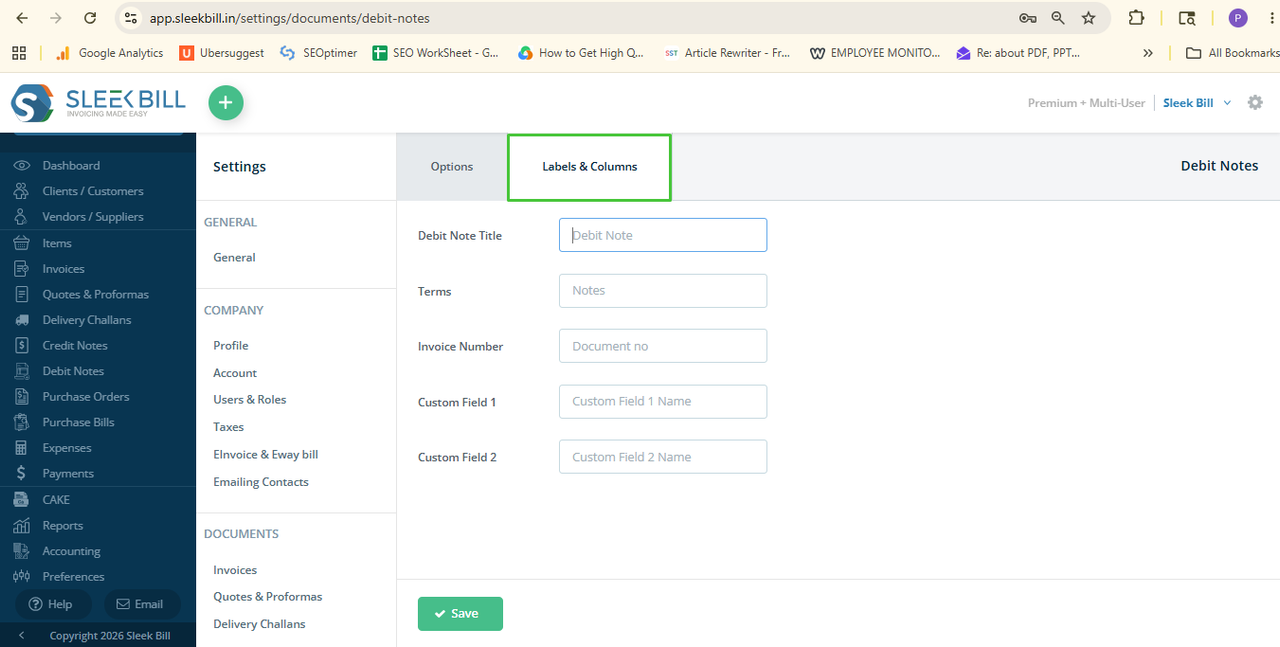This screenshot has height=647, width=1280.
Task: Open the browser extensions puzzle icon
Action: tap(1136, 18)
